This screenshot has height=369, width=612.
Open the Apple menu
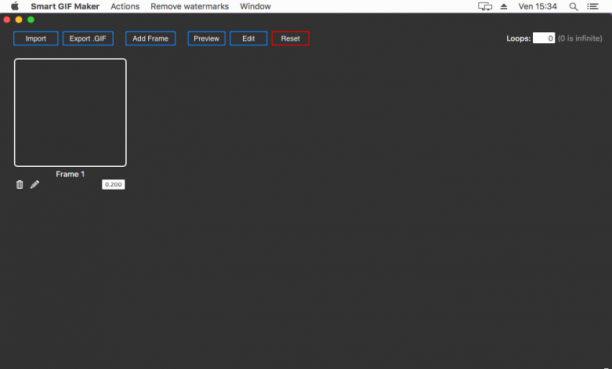15,6
